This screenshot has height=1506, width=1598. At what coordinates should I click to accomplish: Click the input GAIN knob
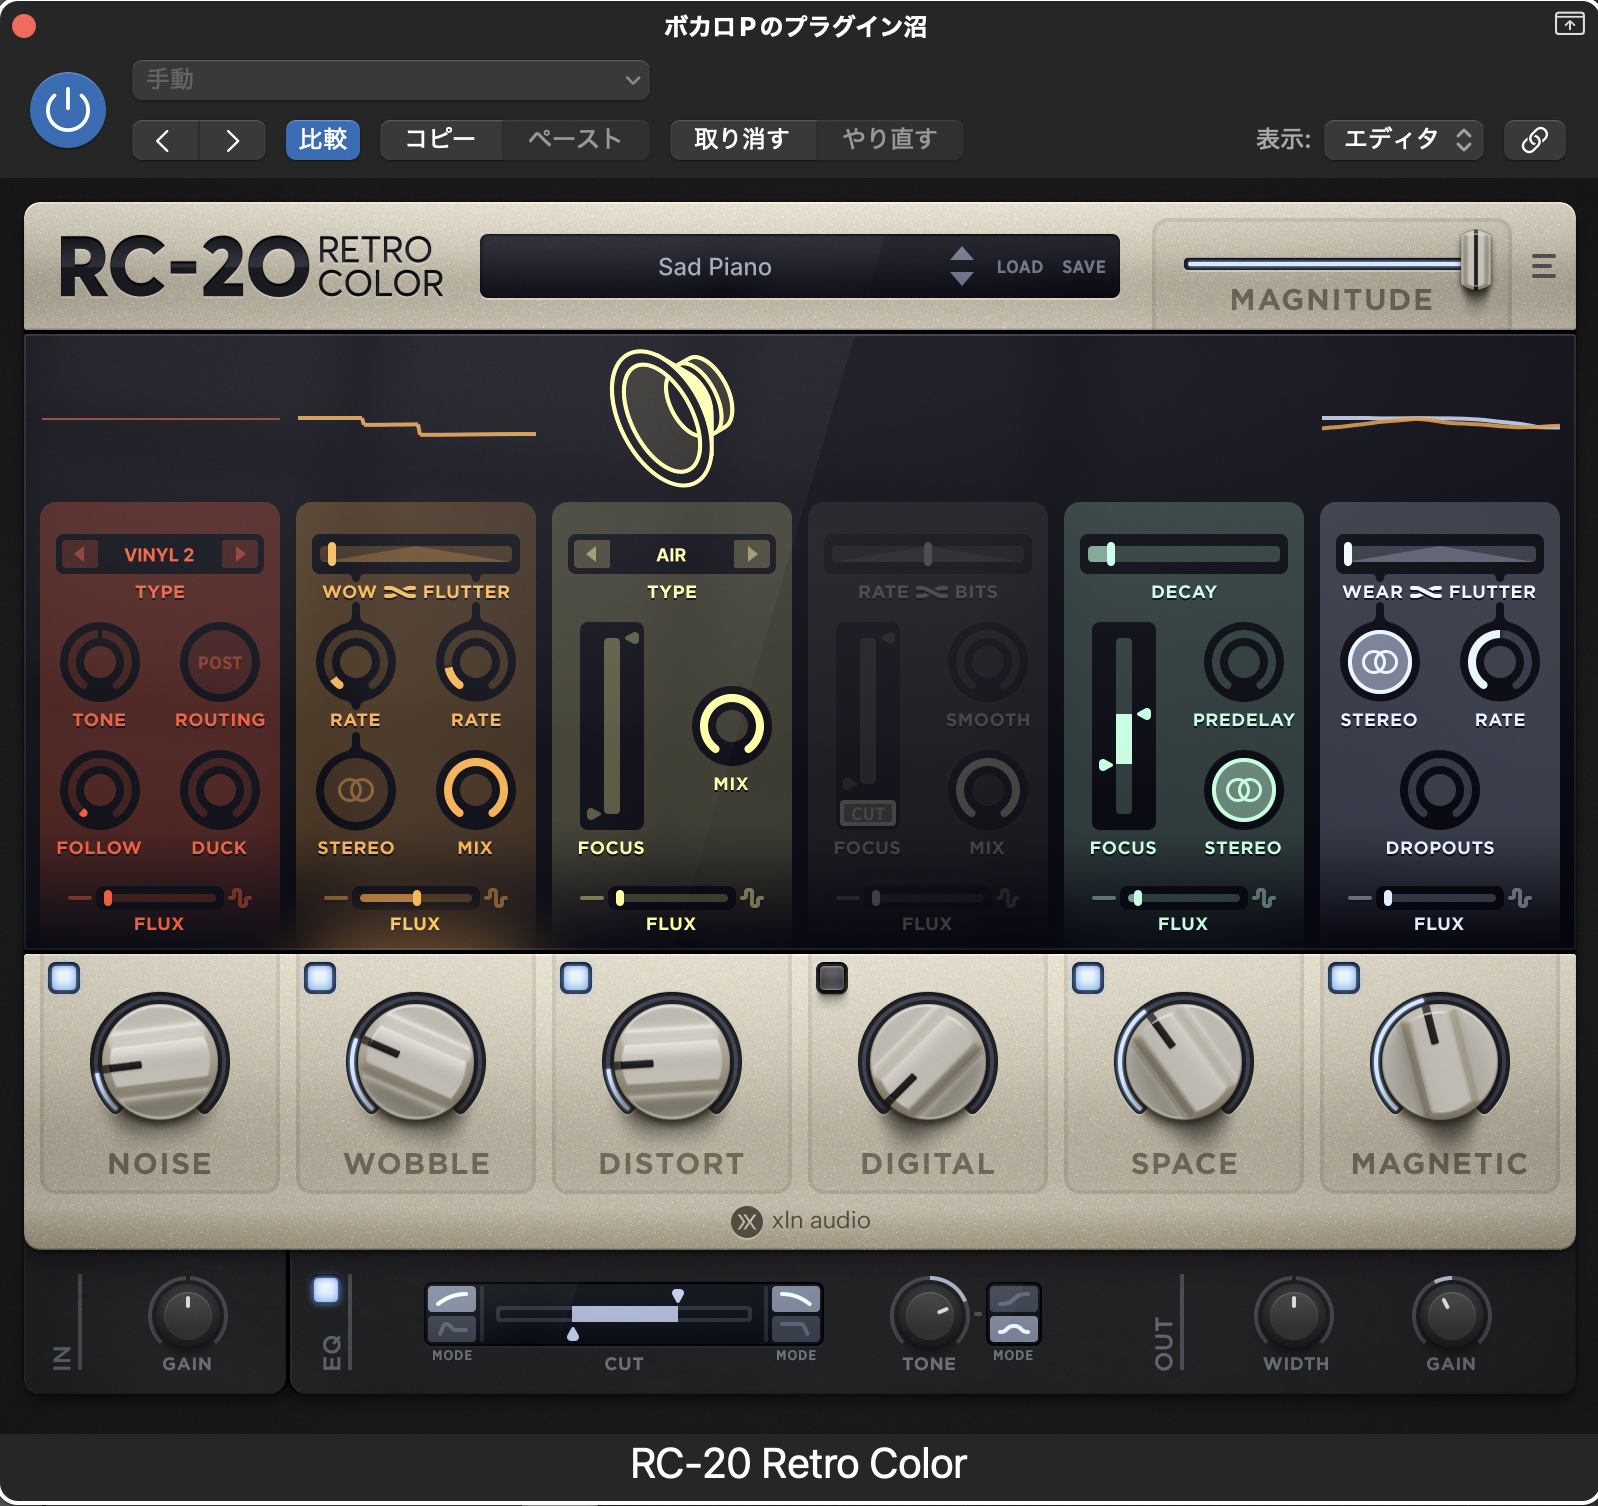click(x=187, y=1315)
